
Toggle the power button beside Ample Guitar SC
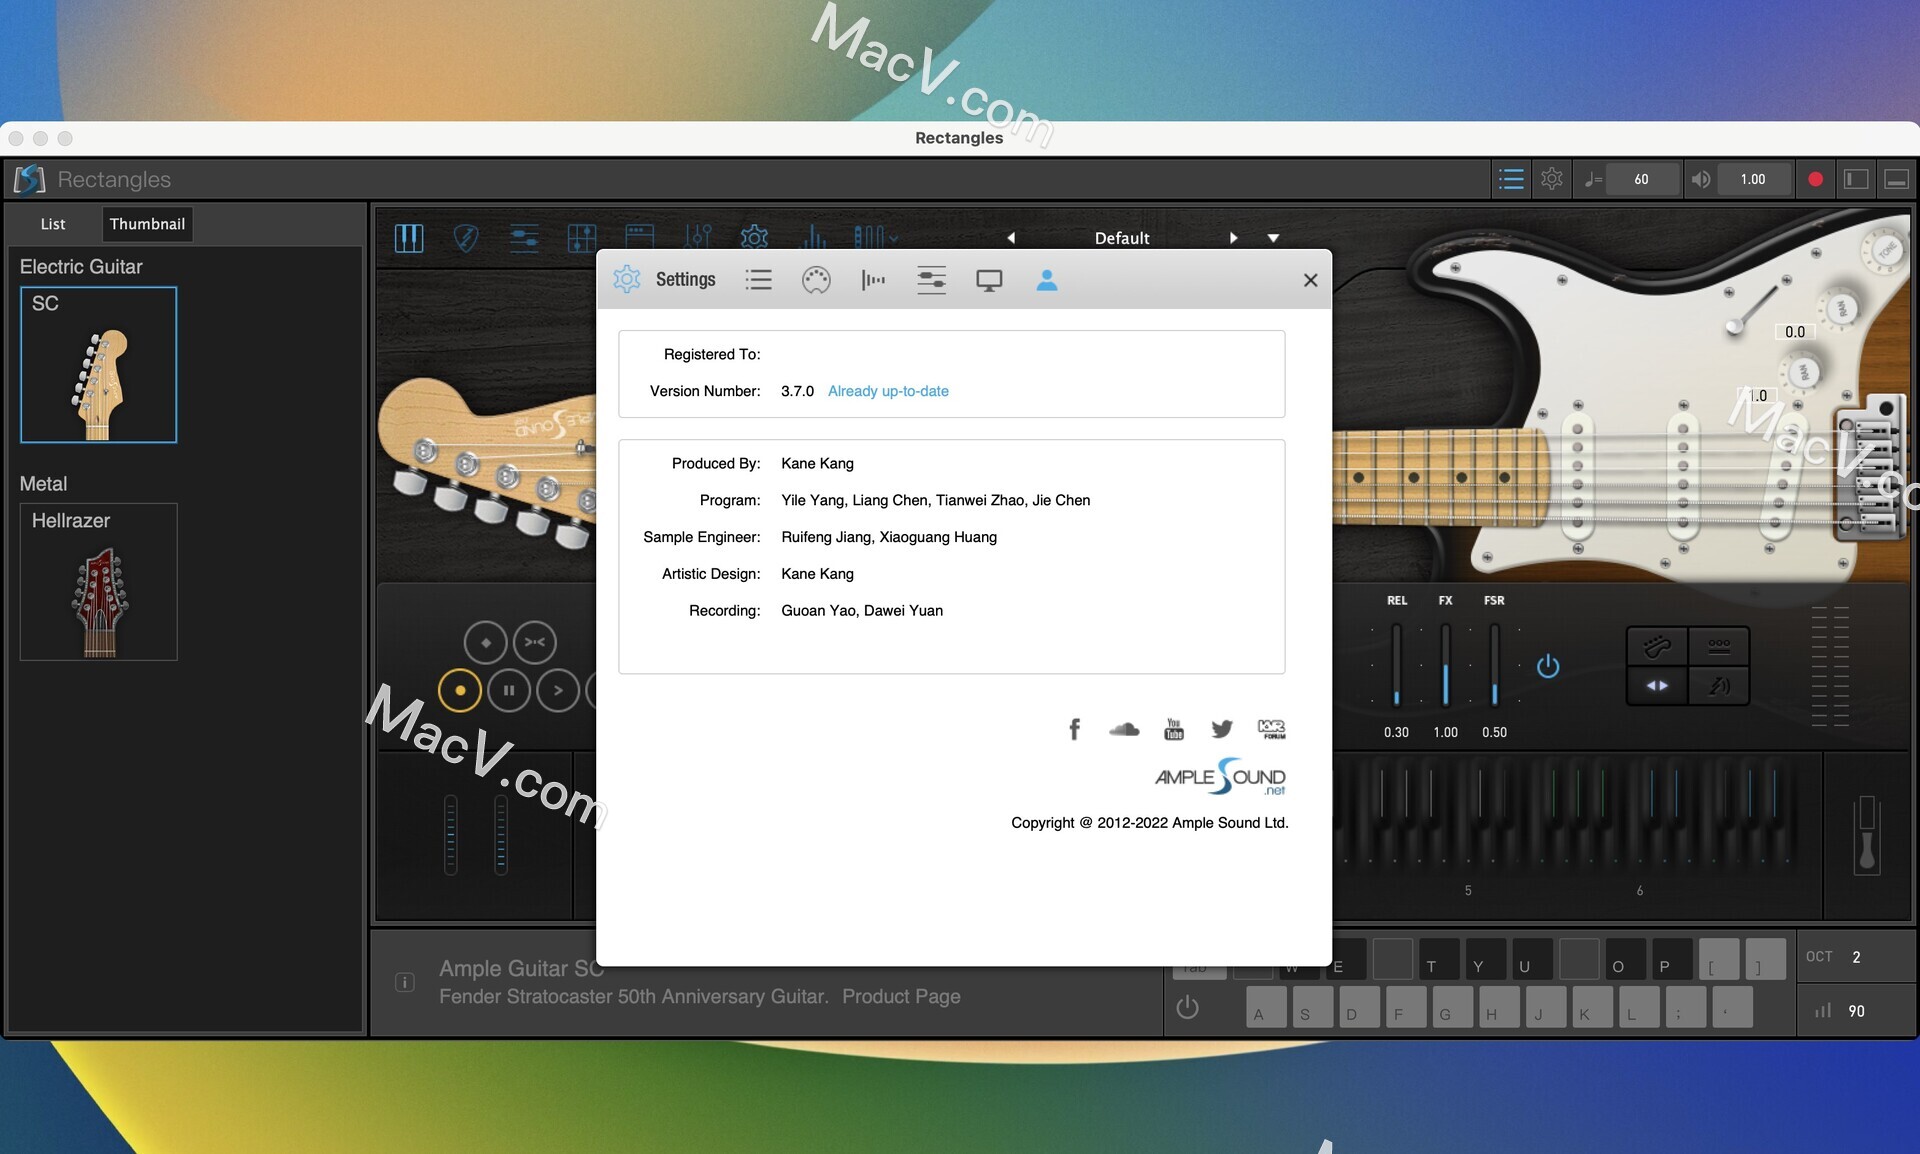(x=1187, y=1007)
